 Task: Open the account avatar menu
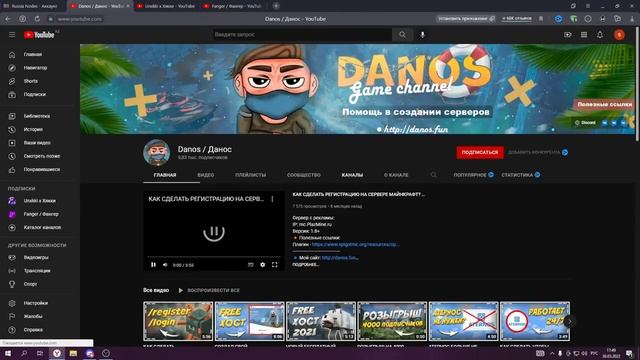[619, 35]
